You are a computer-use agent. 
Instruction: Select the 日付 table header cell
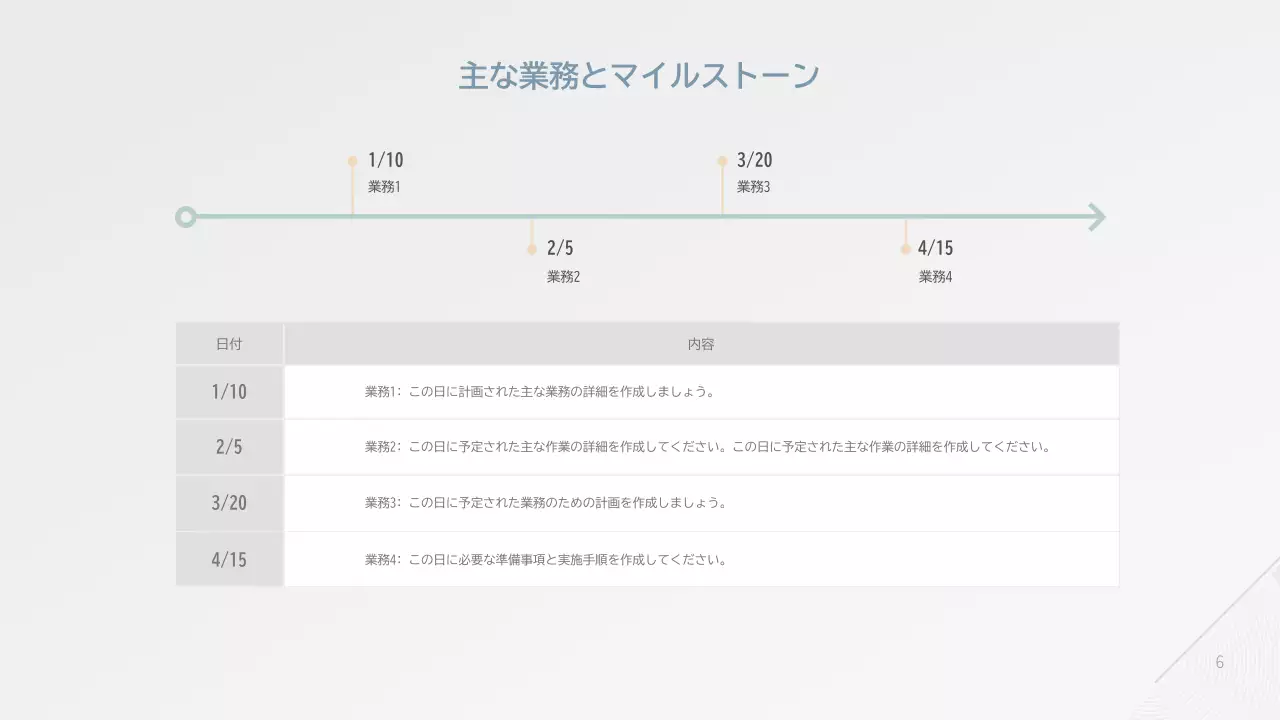point(229,343)
